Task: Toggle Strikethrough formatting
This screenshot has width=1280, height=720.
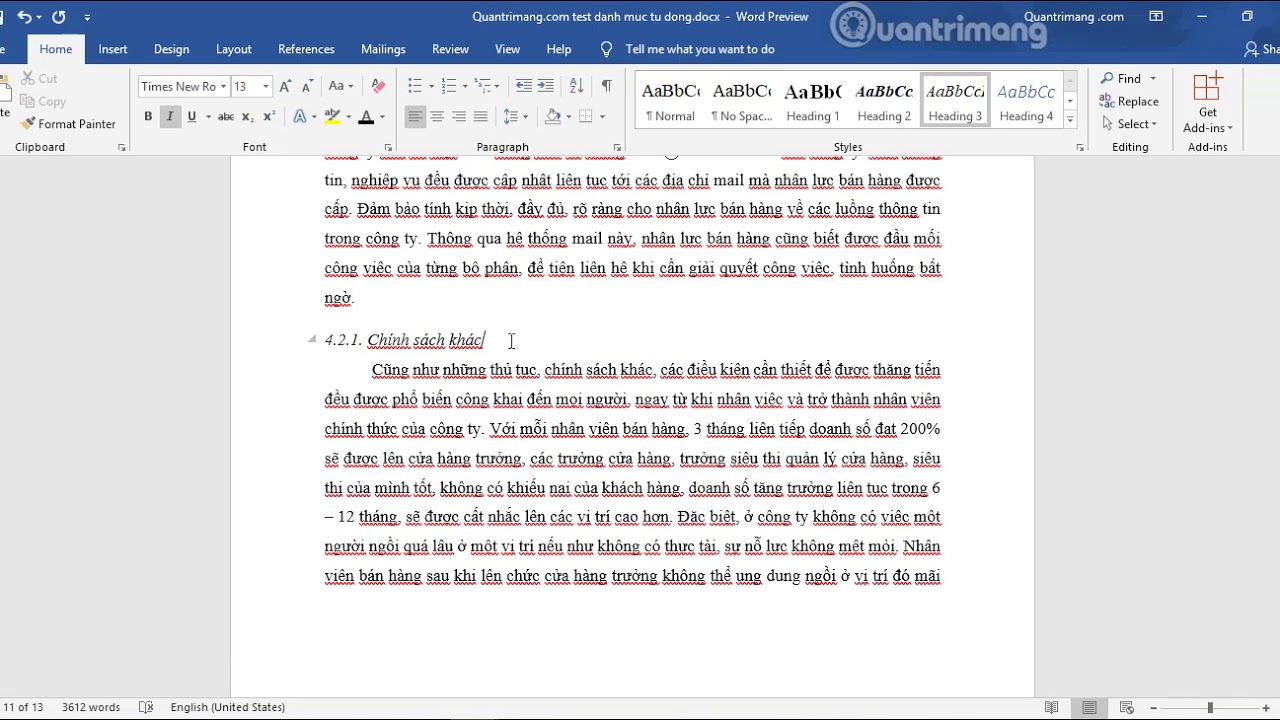Action: point(226,117)
